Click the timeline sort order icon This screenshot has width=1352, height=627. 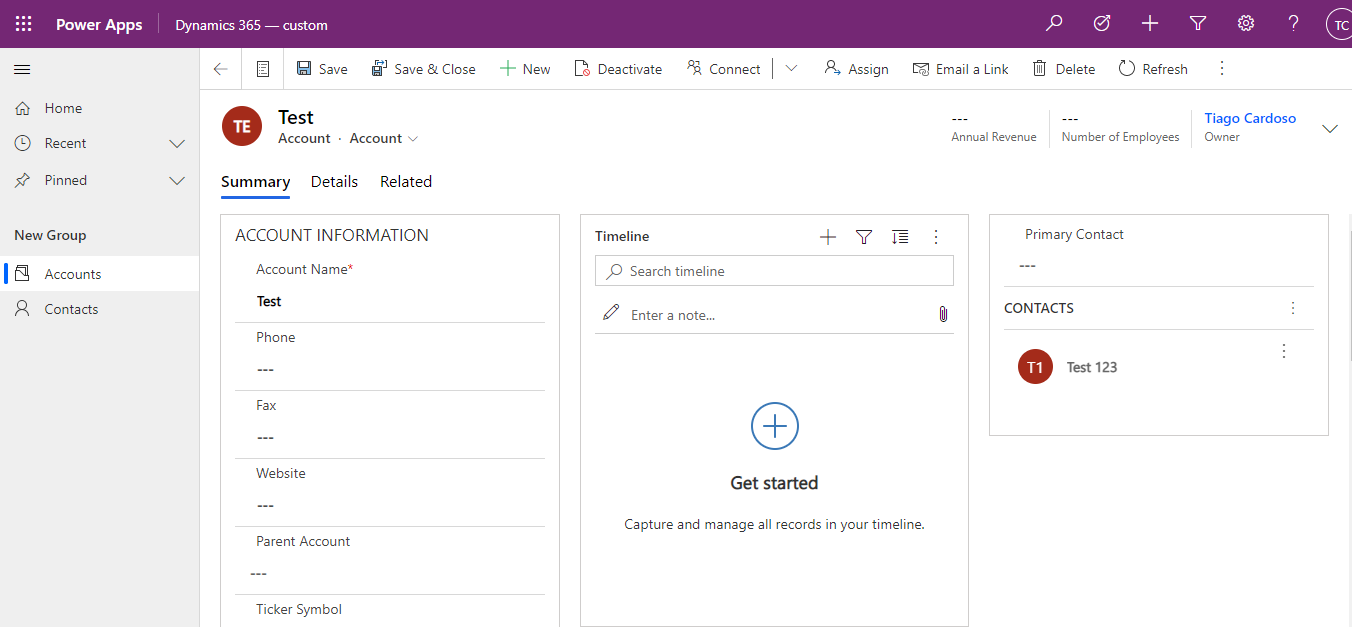pyautogui.click(x=900, y=237)
